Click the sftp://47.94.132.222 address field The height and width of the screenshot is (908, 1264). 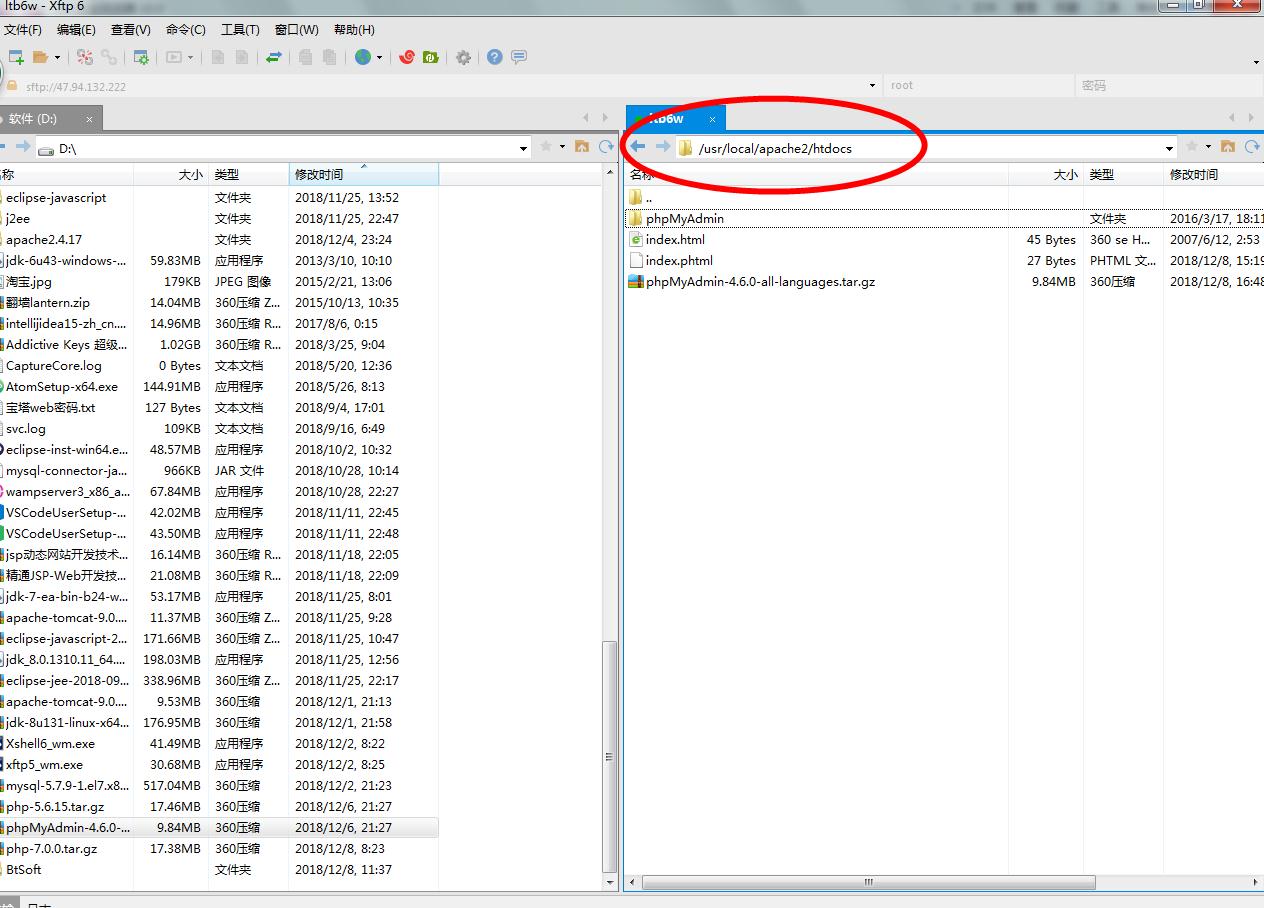440,86
